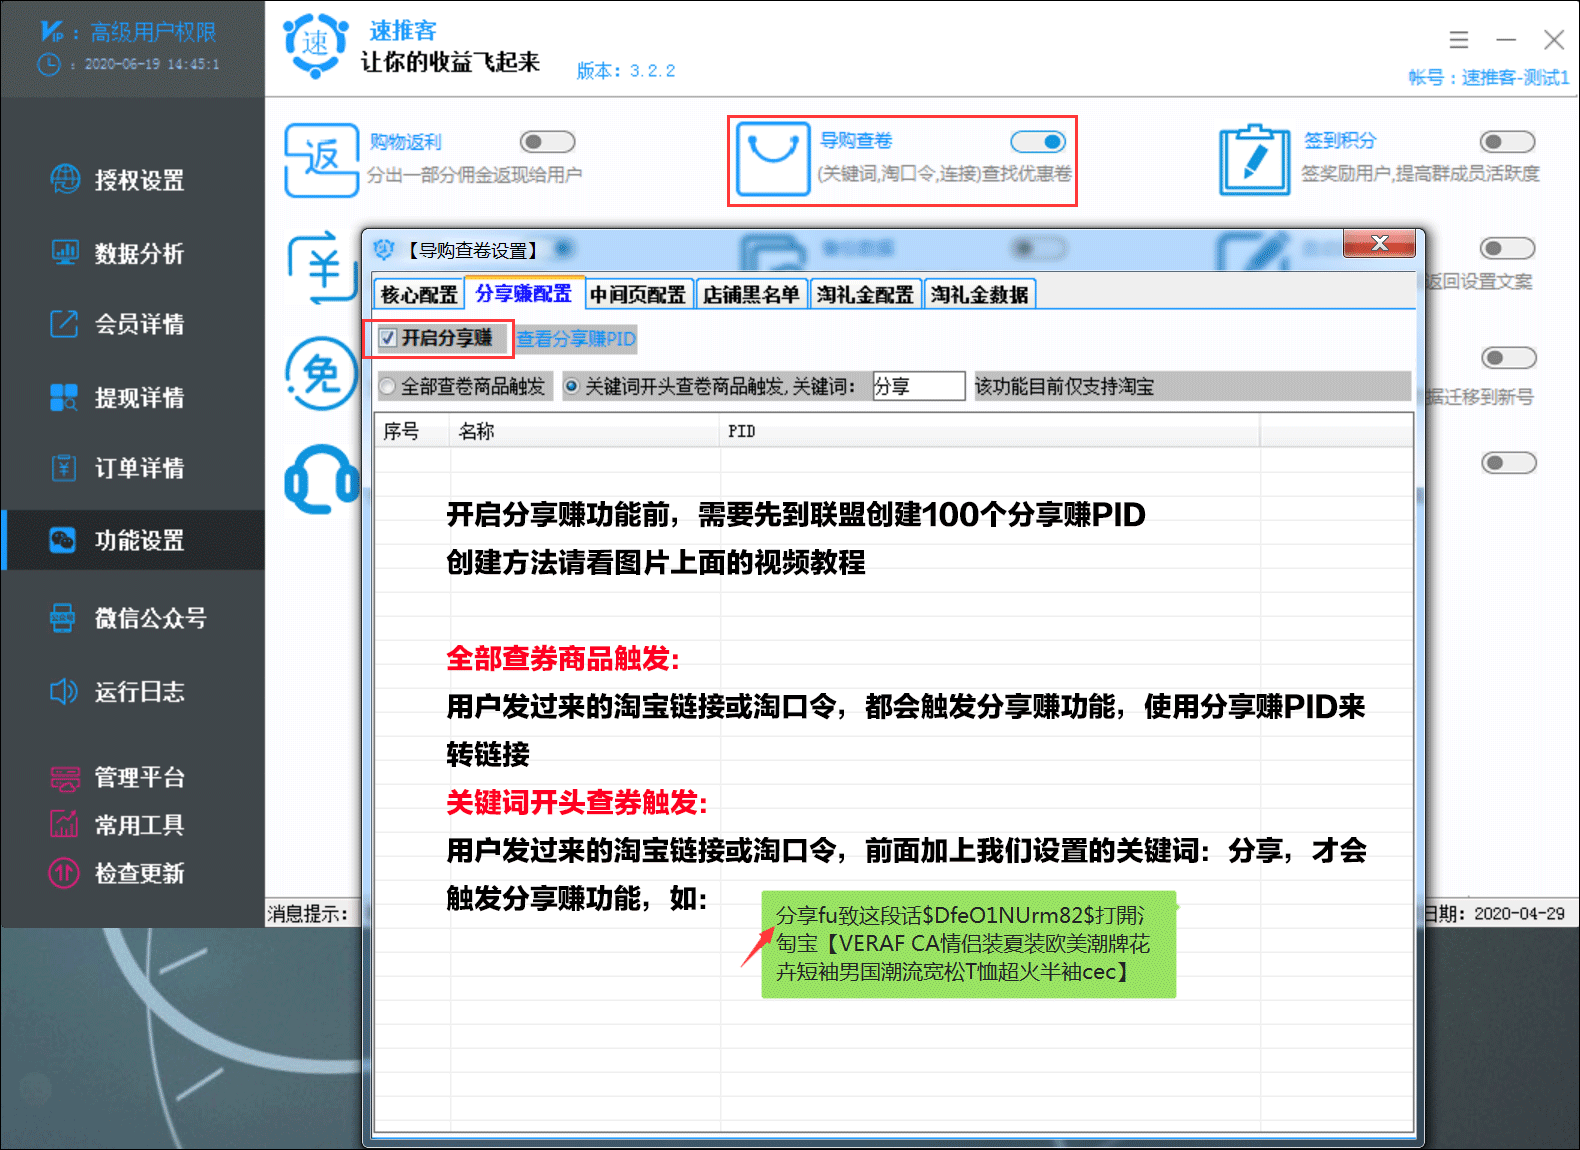Switch to the 淘礼金配置 tab

pos(865,294)
